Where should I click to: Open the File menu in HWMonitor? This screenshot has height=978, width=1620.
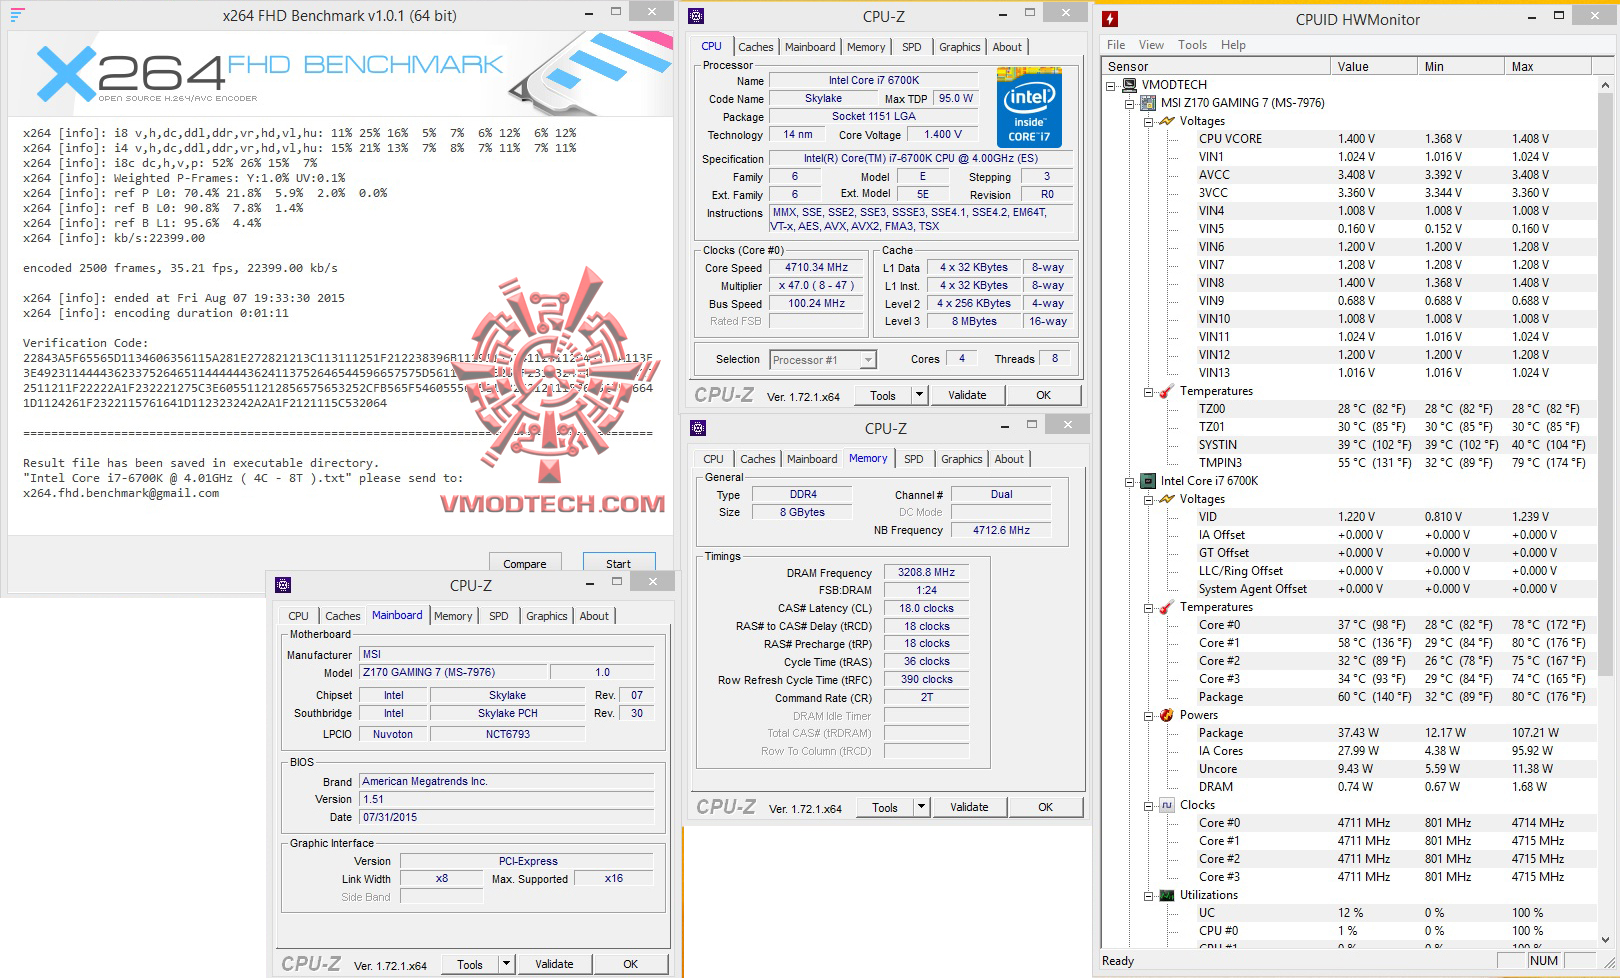coord(1116,45)
